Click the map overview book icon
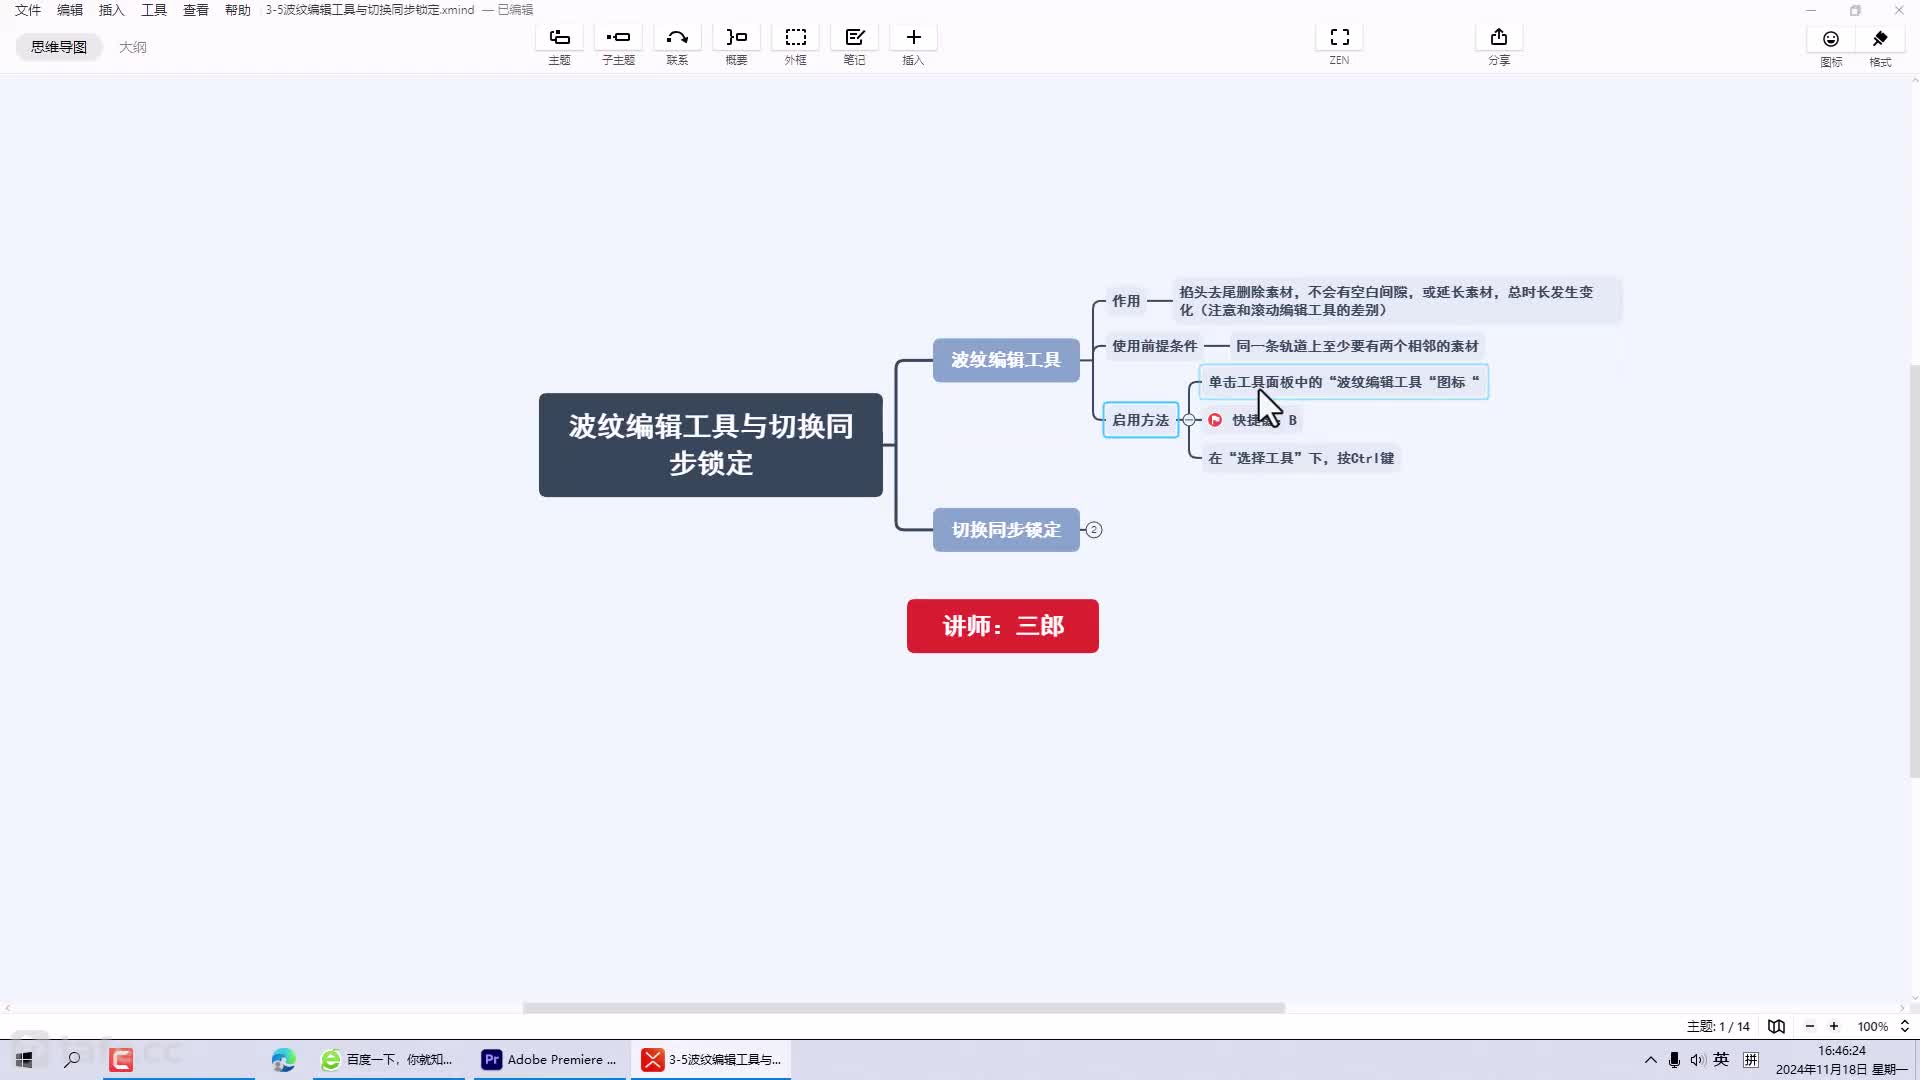The width and height of the screenshot is (1920, 1080). (x=1776, y=1026)
